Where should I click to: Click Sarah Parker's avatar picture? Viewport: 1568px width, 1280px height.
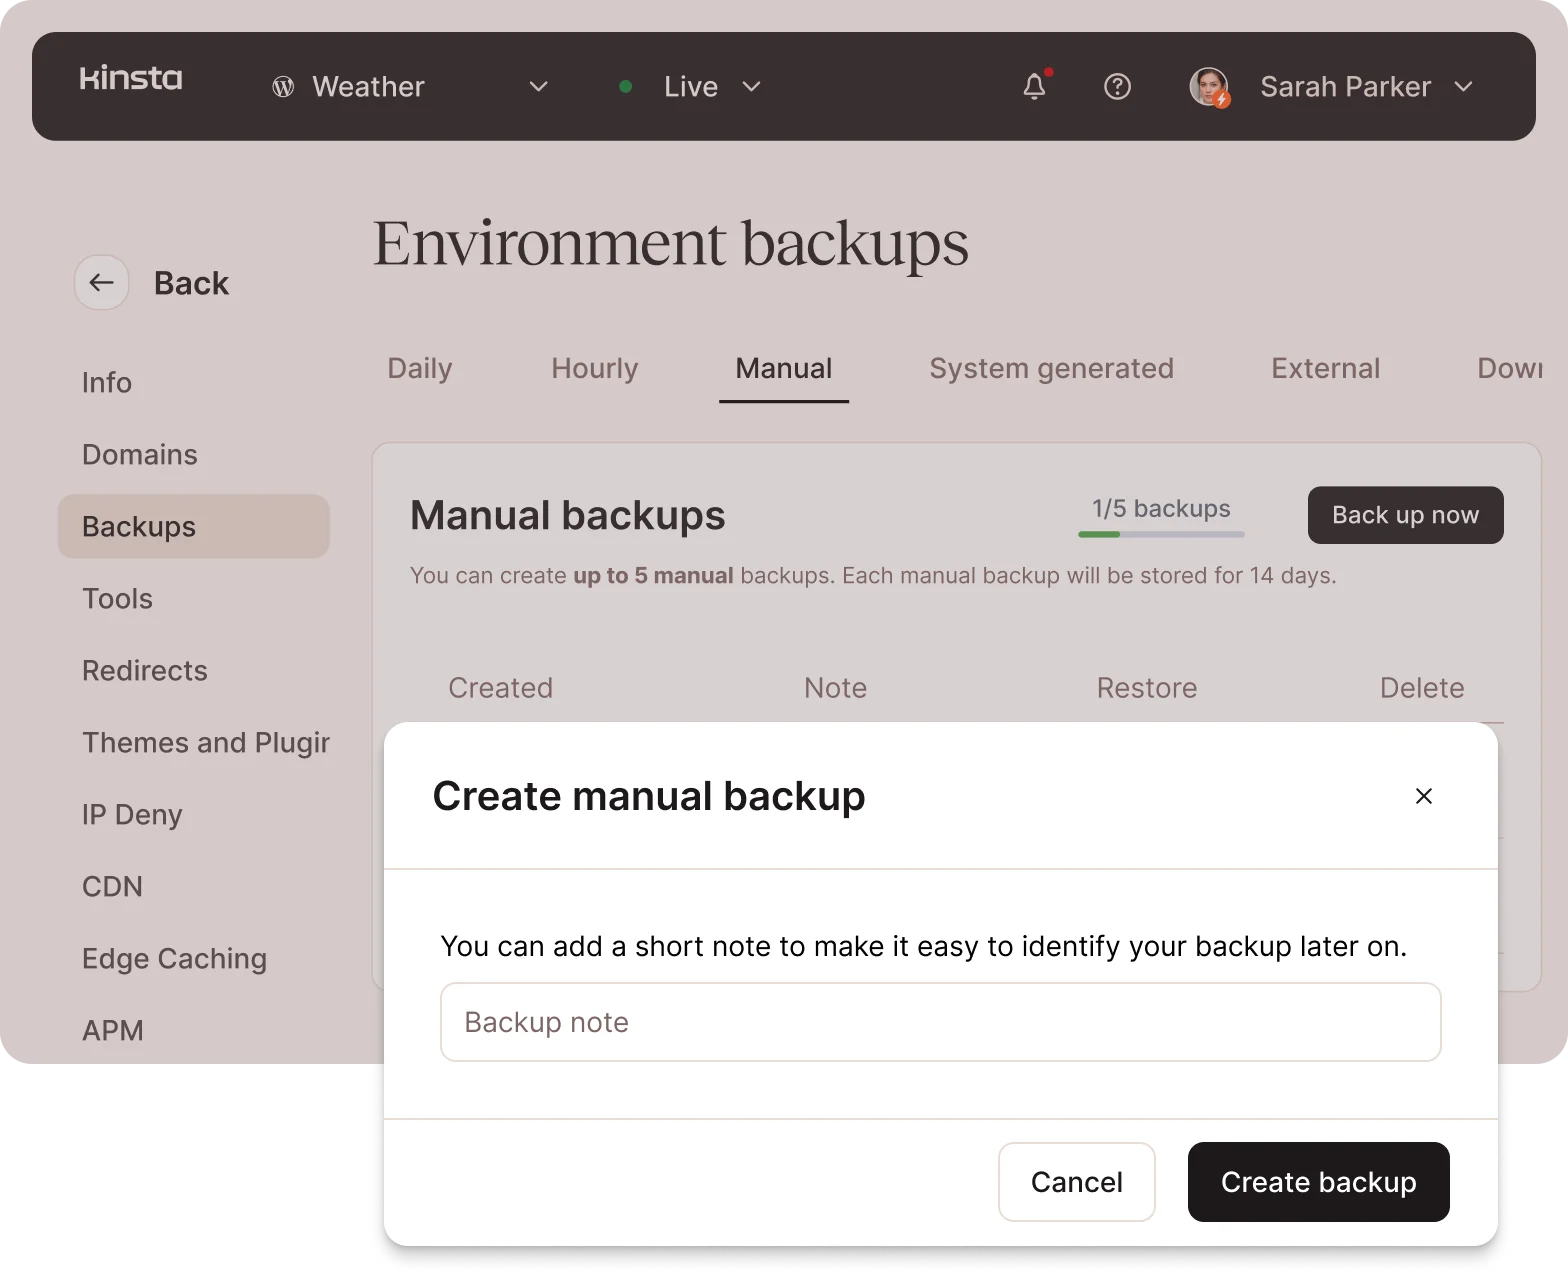1209,87
